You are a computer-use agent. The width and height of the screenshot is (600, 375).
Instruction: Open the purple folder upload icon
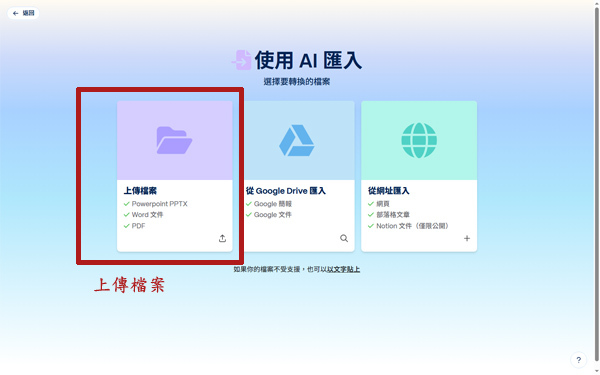tap(174, 140)
